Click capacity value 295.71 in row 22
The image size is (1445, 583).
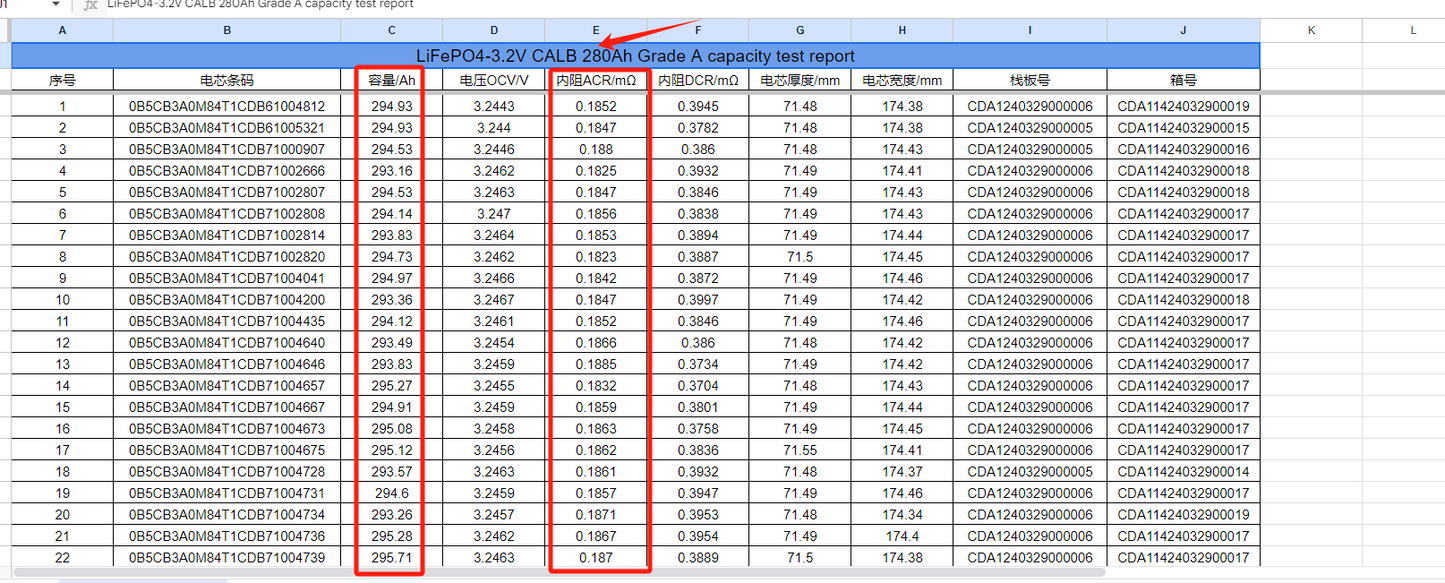click(x=391, y=558)
